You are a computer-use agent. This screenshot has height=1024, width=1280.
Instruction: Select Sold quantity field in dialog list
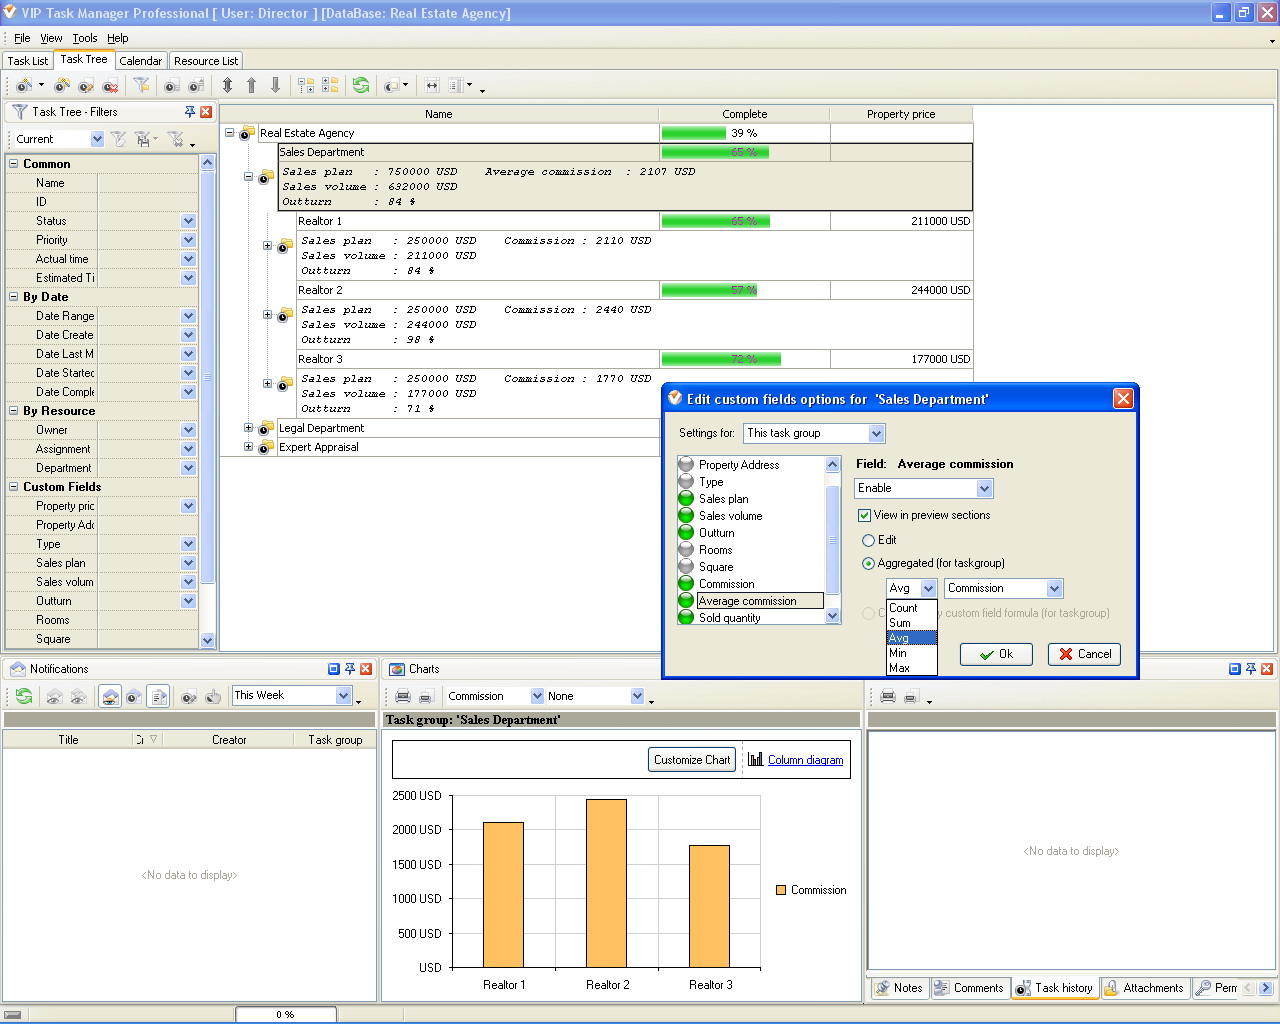tap(730, 618)
